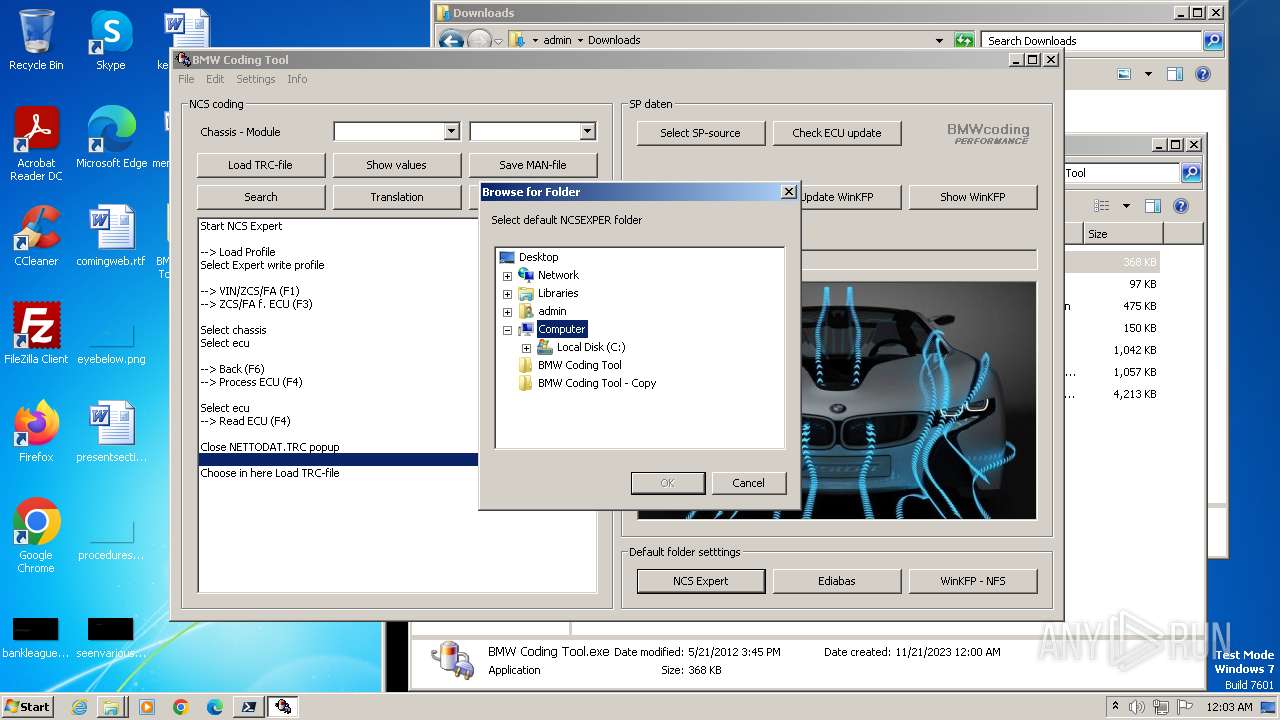Open Downloads address bar dropdown arrow
The image size is (1280, 720).
pyautogui.click(x=939, y=40)
